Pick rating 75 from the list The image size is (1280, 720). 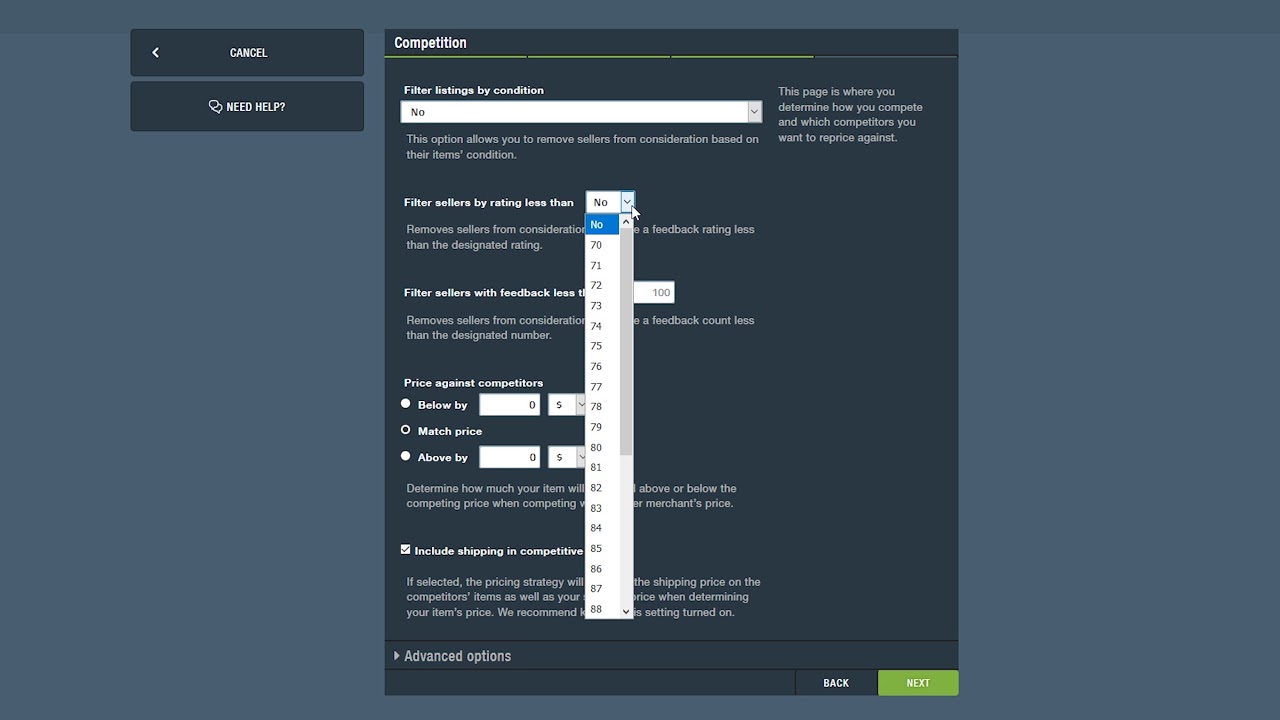click(603, 346)
